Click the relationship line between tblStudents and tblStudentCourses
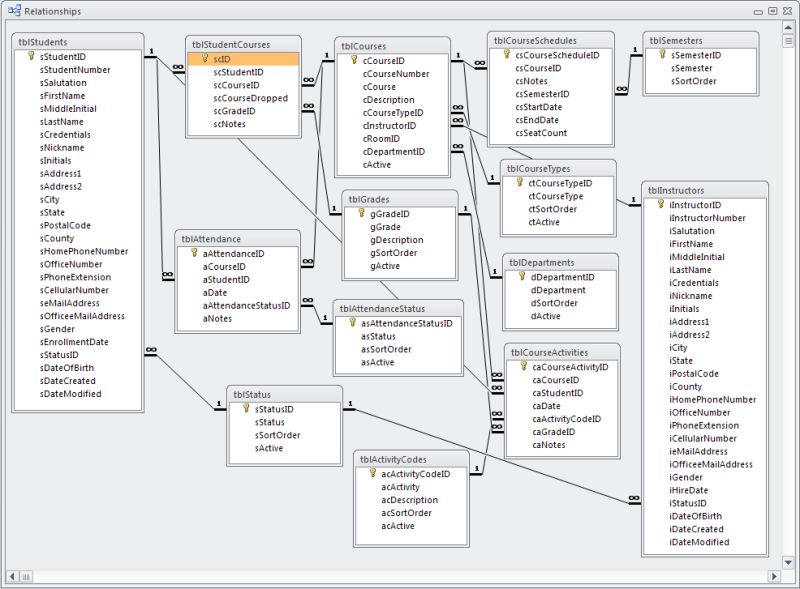The image size is (800, 589). pyautogui.click(x=165, y=64)
